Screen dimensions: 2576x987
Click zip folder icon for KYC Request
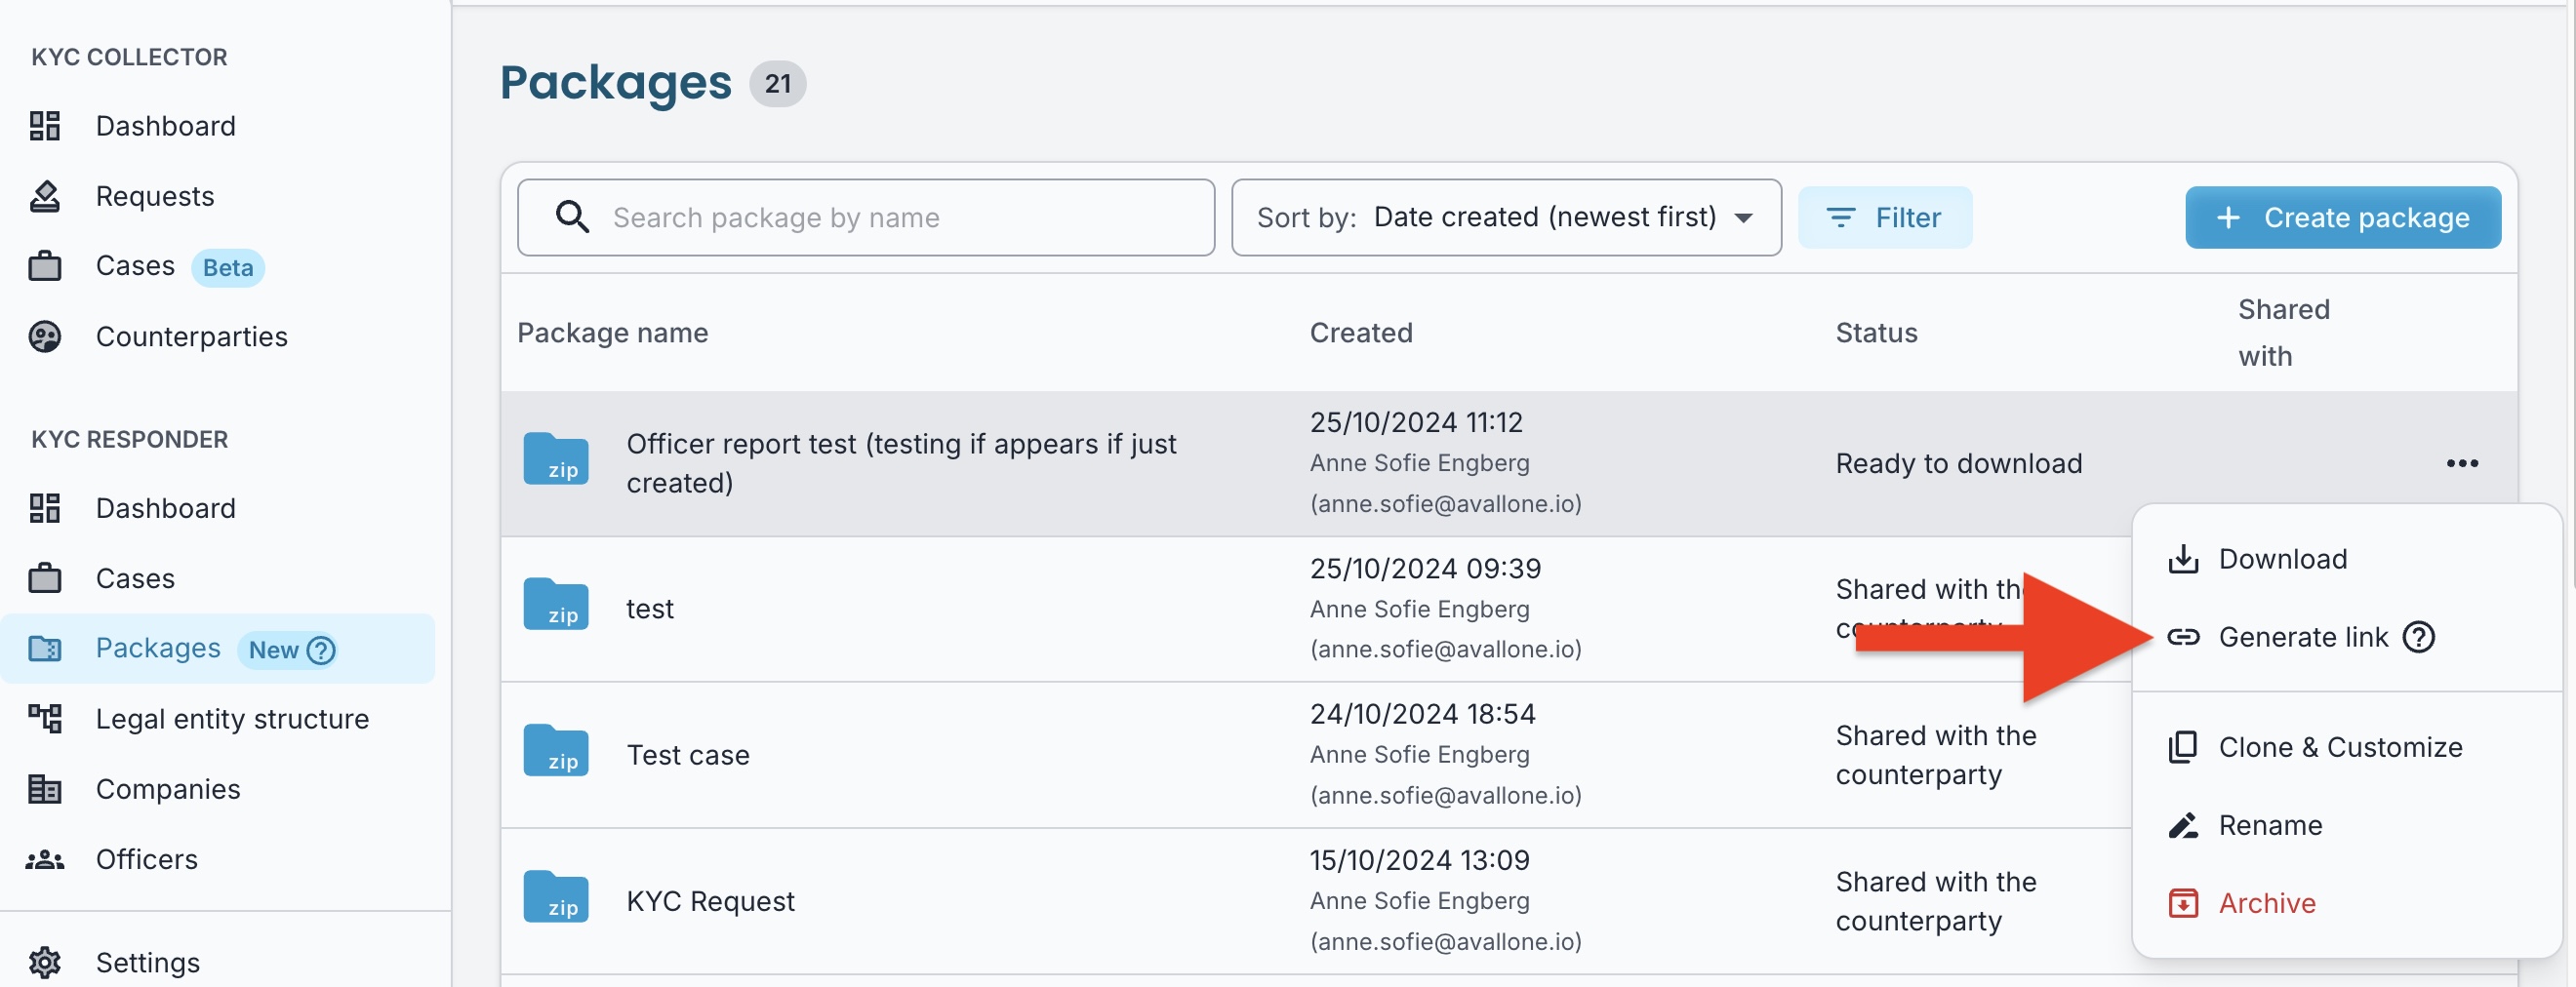[556, 896]
